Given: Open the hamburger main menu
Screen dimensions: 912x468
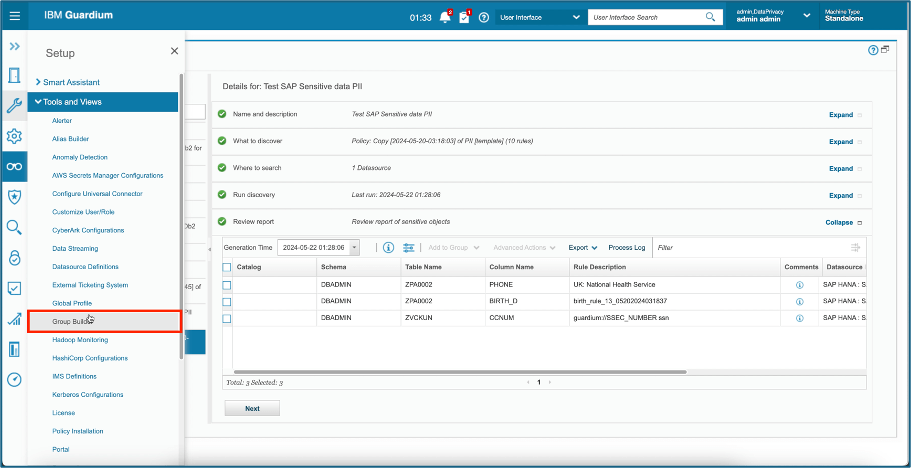Looking at the screenshot, I should (x=15, y=16).
